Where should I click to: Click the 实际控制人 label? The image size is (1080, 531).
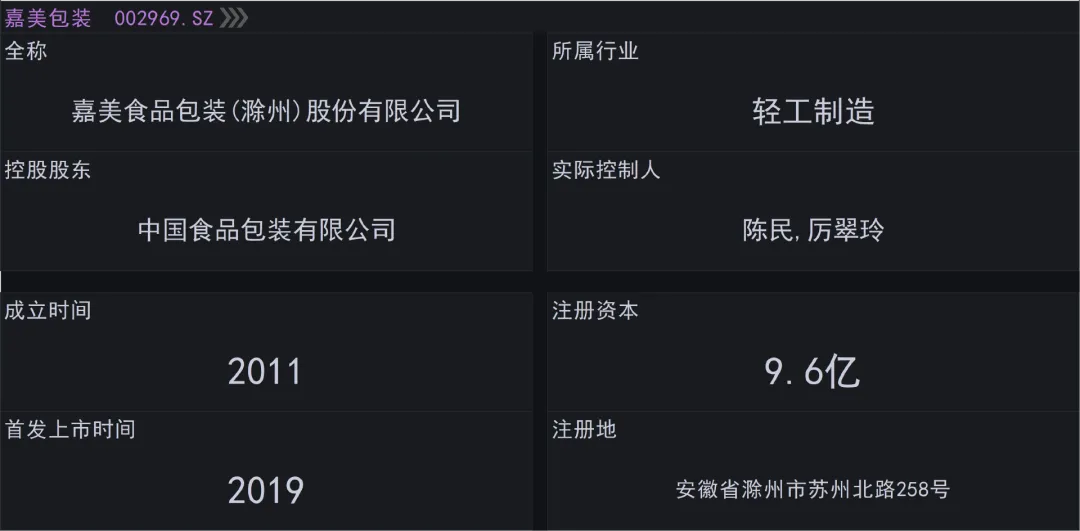(x=606, y=170)
